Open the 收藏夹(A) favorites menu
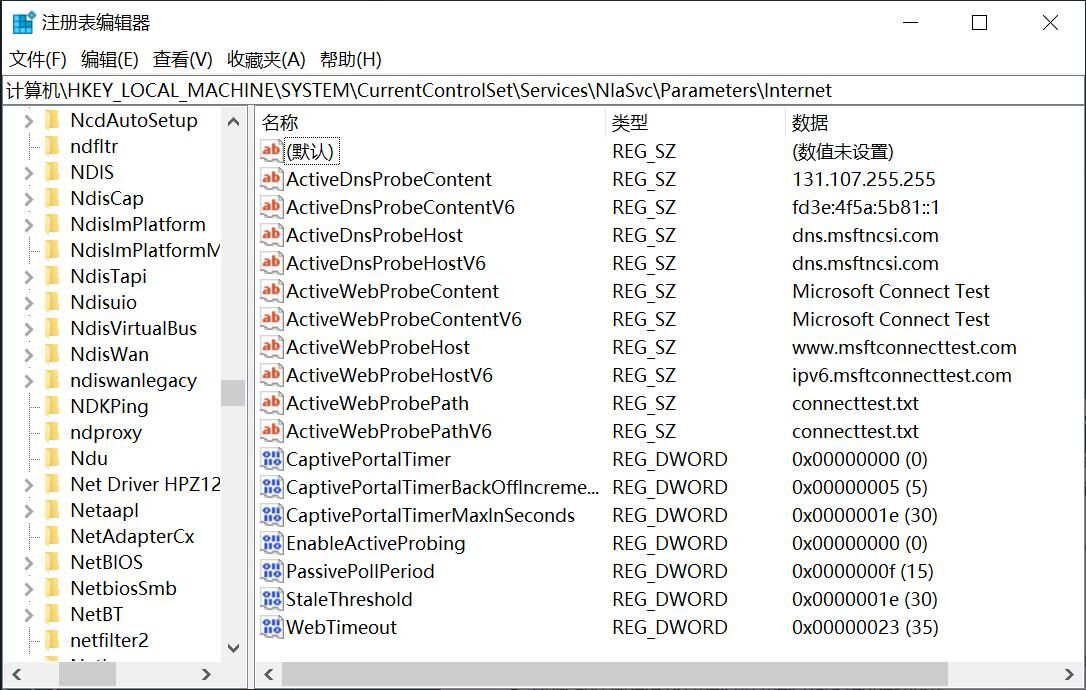Screen dimensions: 1086x690 266,60
